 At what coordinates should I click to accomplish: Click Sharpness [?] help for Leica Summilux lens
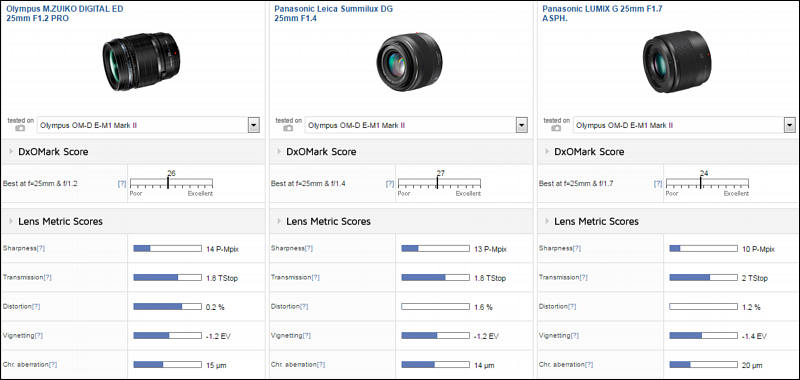(x=309, y=248)
